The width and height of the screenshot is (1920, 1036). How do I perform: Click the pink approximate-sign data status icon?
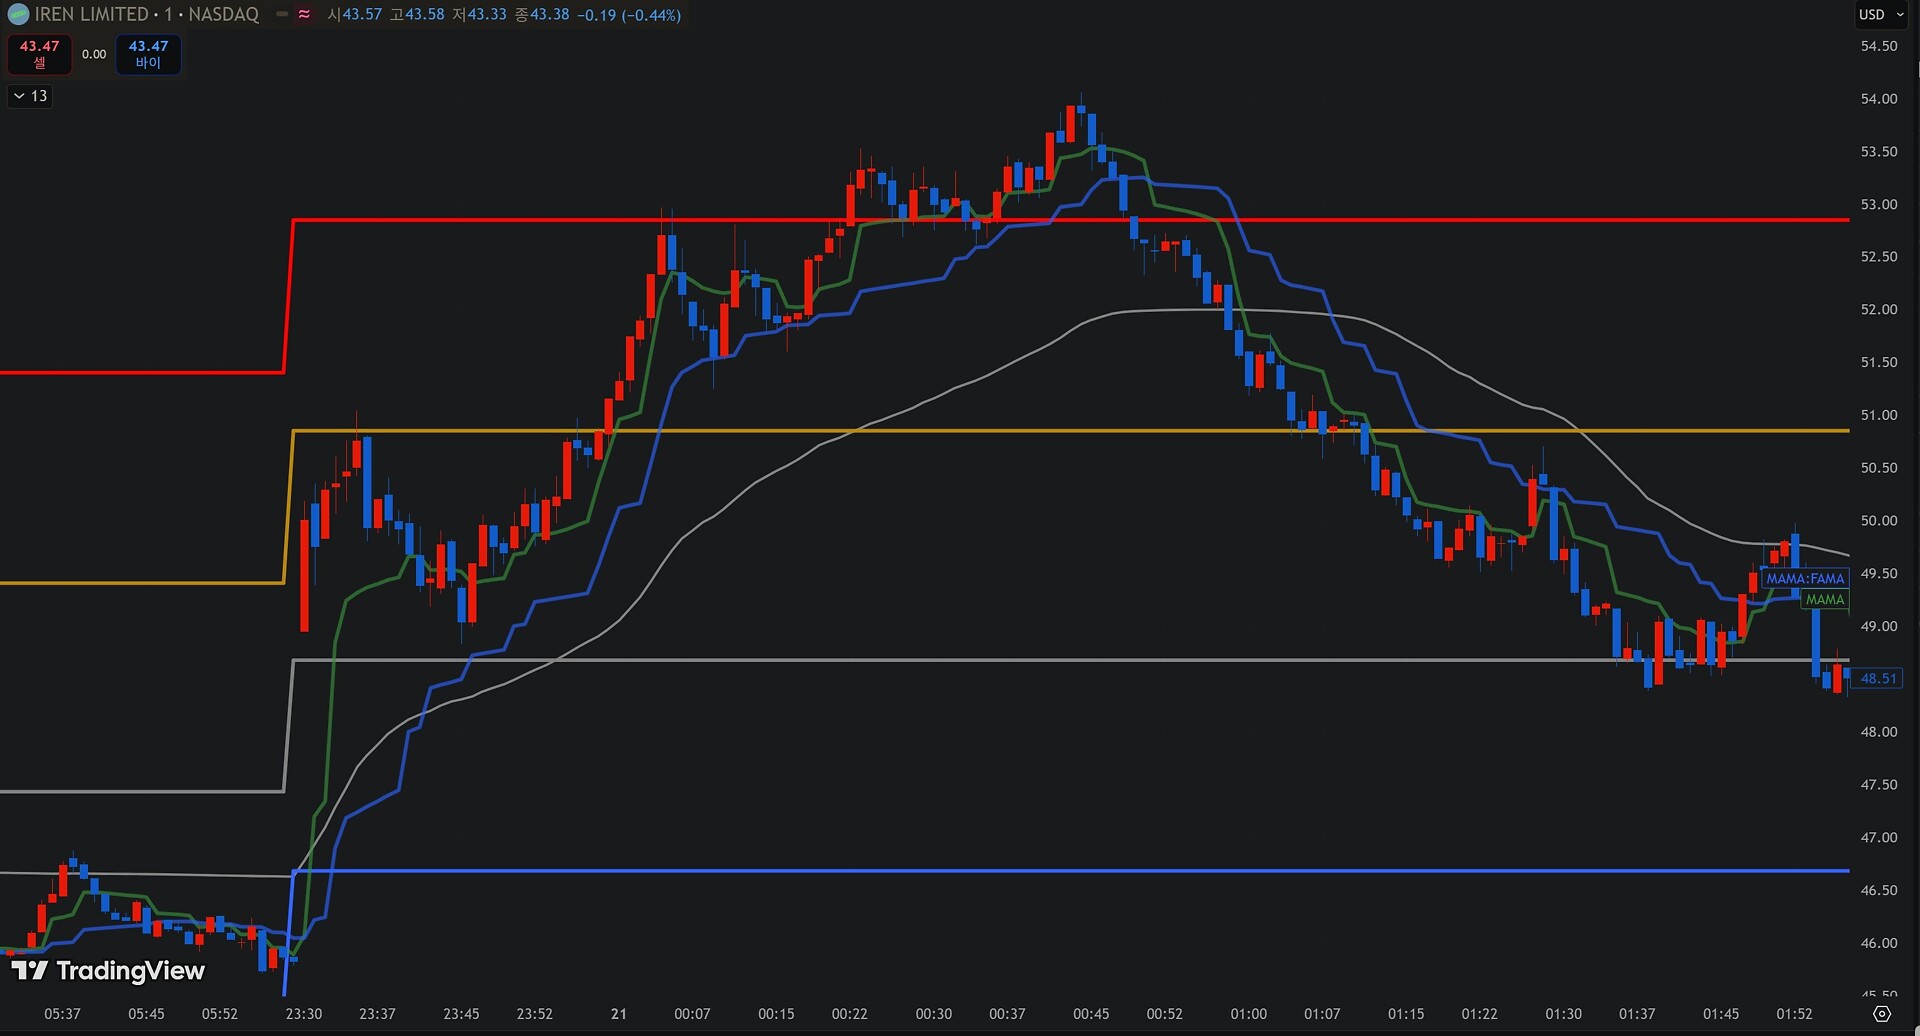pyautogui.click(x=304, y=15)
